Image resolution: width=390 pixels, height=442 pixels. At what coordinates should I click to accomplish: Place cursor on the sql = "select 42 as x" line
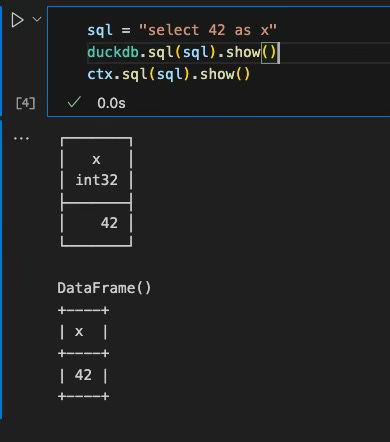(x=182, y=30)
